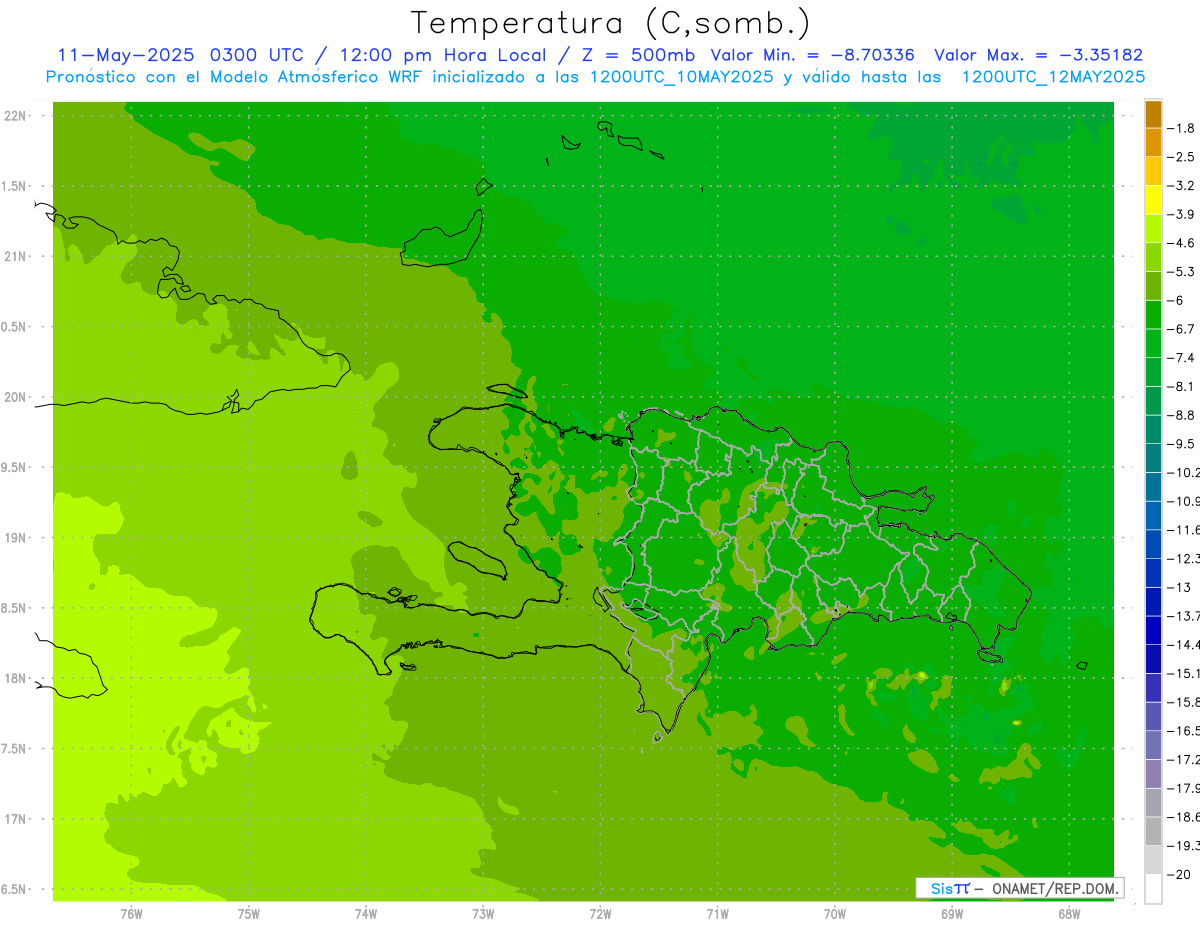Image resolution: width=1200 pixels, height=927 pixels.
Task: Click the '-8.1' legend value
Action: pyautogui.click(x=1181, y=386)
